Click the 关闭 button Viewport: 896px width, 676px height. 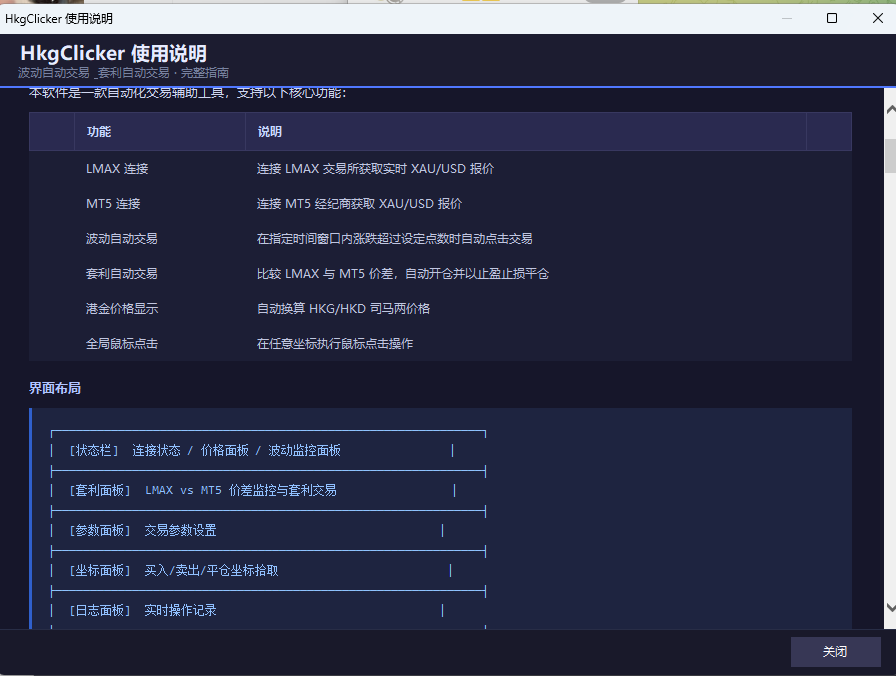(835, 651)
